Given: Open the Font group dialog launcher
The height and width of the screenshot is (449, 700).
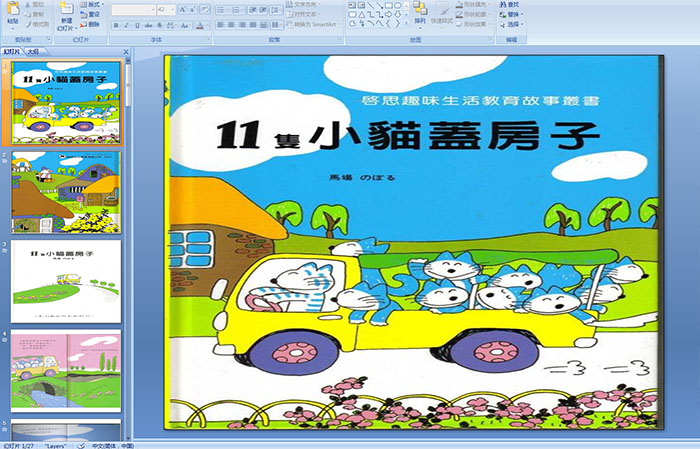Looking at the screenshot, I should point(208,39).
